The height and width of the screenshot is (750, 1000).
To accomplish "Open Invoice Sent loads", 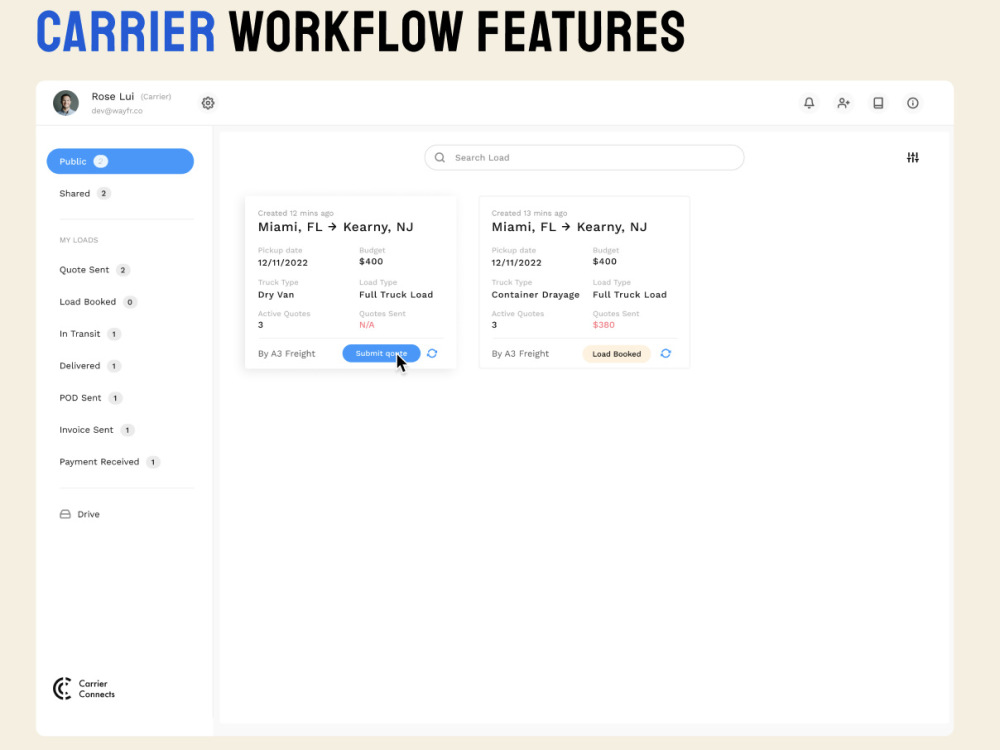I will click(x=96, y=430).
